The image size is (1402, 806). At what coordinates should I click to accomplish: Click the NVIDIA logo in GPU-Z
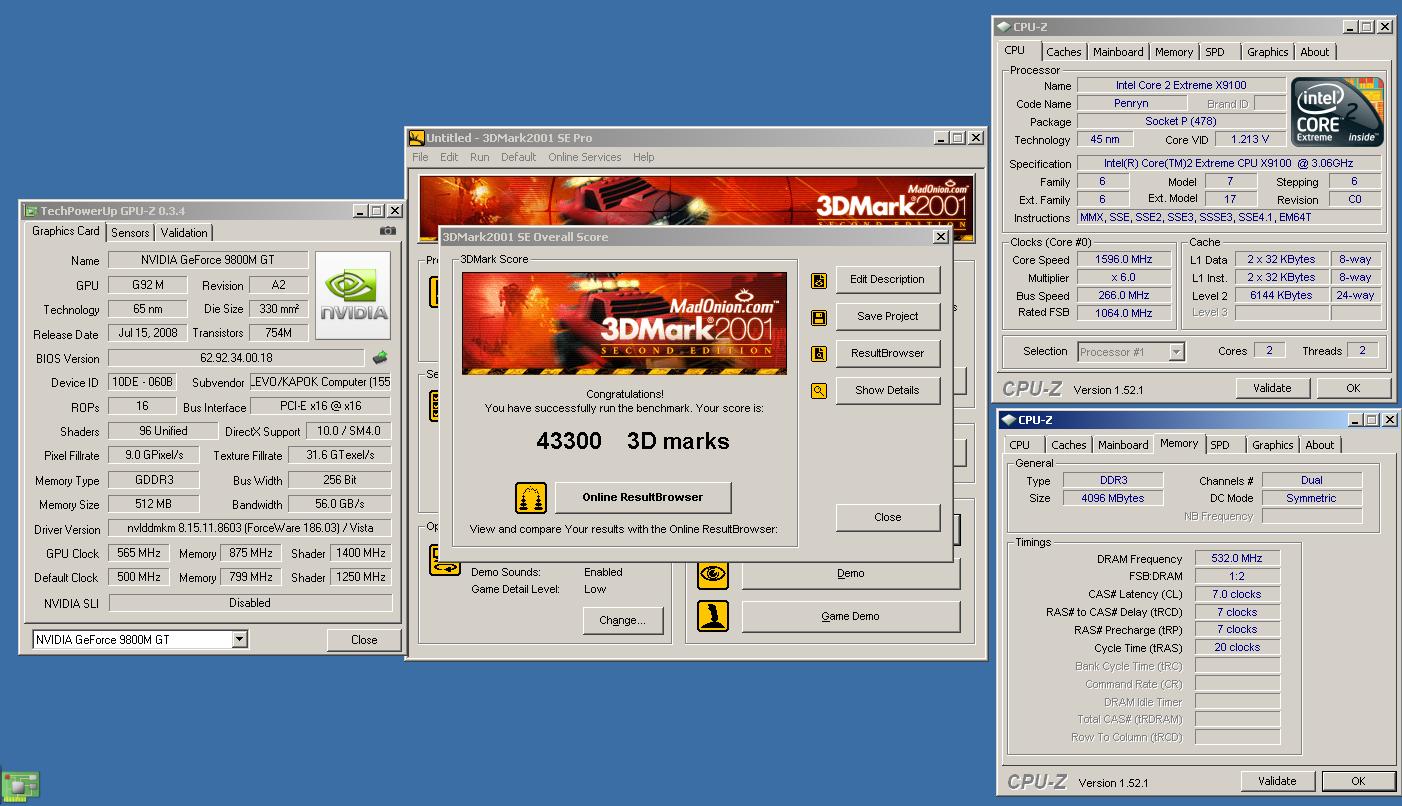click(x=353, y=295)
